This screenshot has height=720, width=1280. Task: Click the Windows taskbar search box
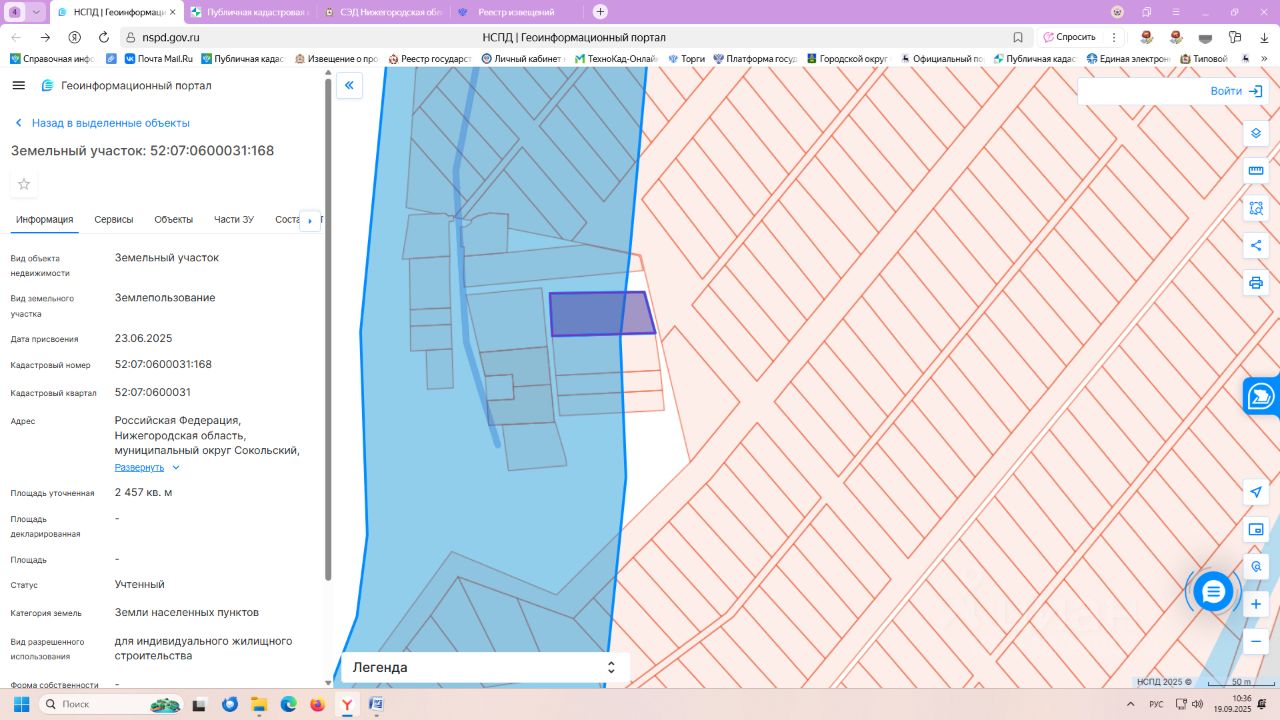click(x=110, y=704)
